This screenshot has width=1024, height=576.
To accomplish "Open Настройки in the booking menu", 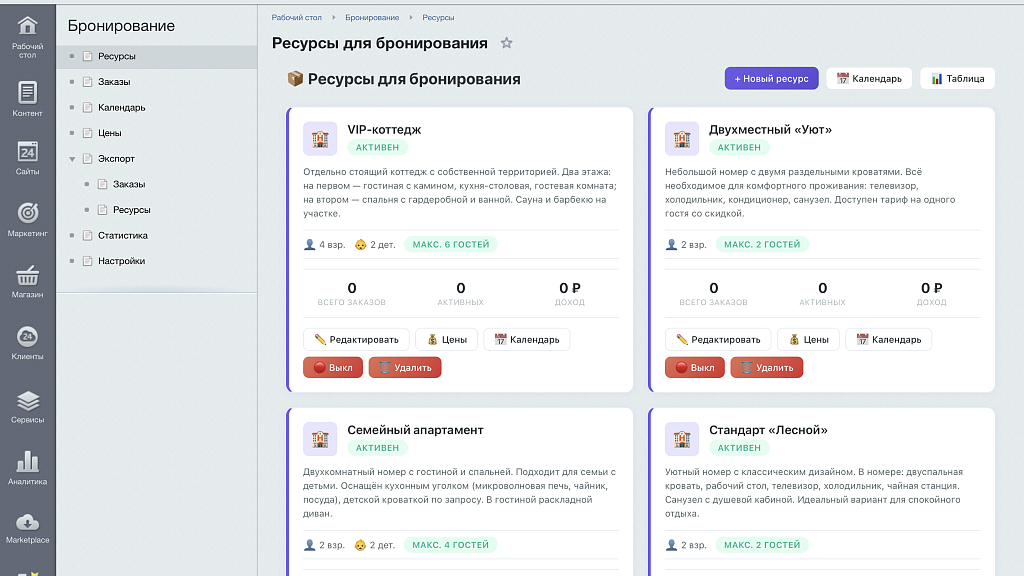I will tap(121, 261).
